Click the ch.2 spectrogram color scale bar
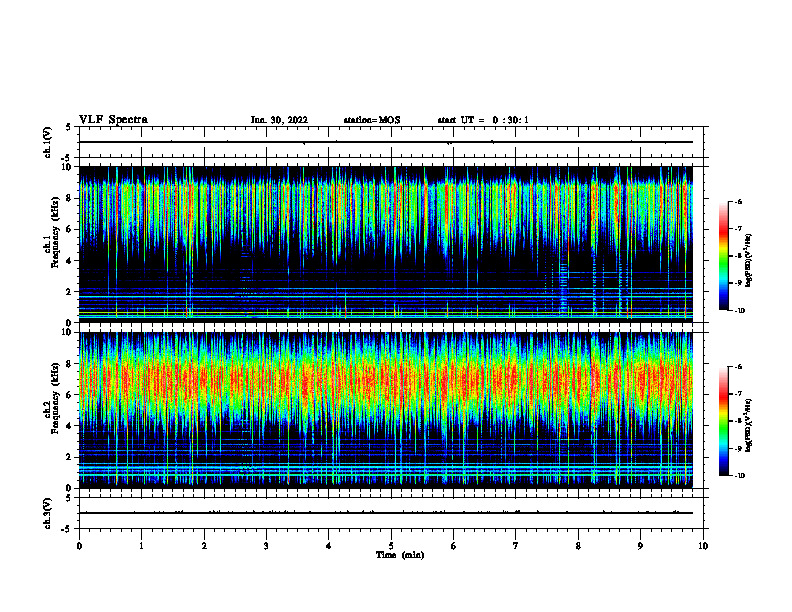Viewport: 792px width, 612px height. (x=723, y=421)
